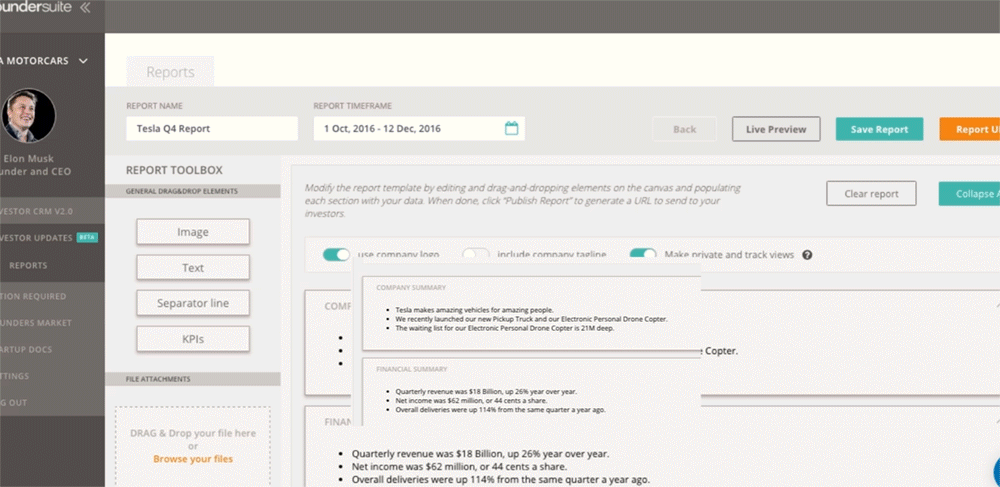Click the help question mark icon

(807, 255)
